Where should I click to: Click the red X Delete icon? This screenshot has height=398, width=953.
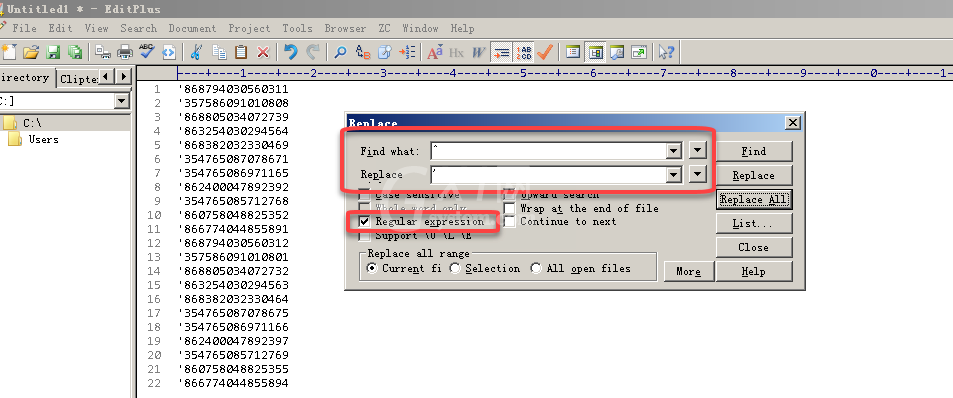click(263, 52)
